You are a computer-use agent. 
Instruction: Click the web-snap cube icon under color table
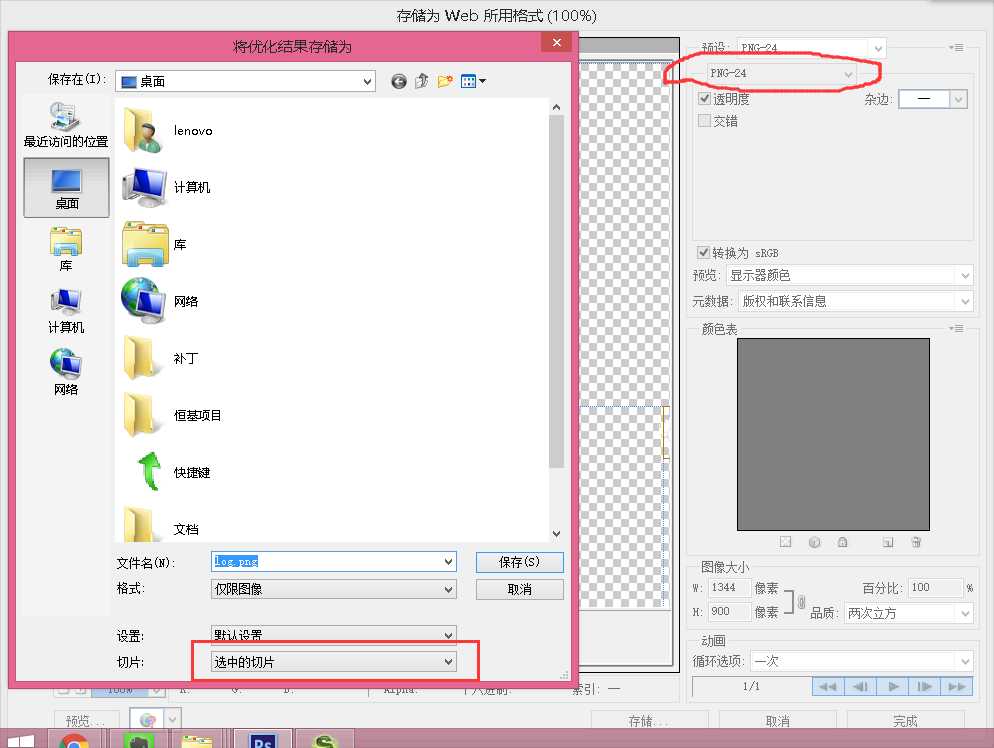point(815,542)
